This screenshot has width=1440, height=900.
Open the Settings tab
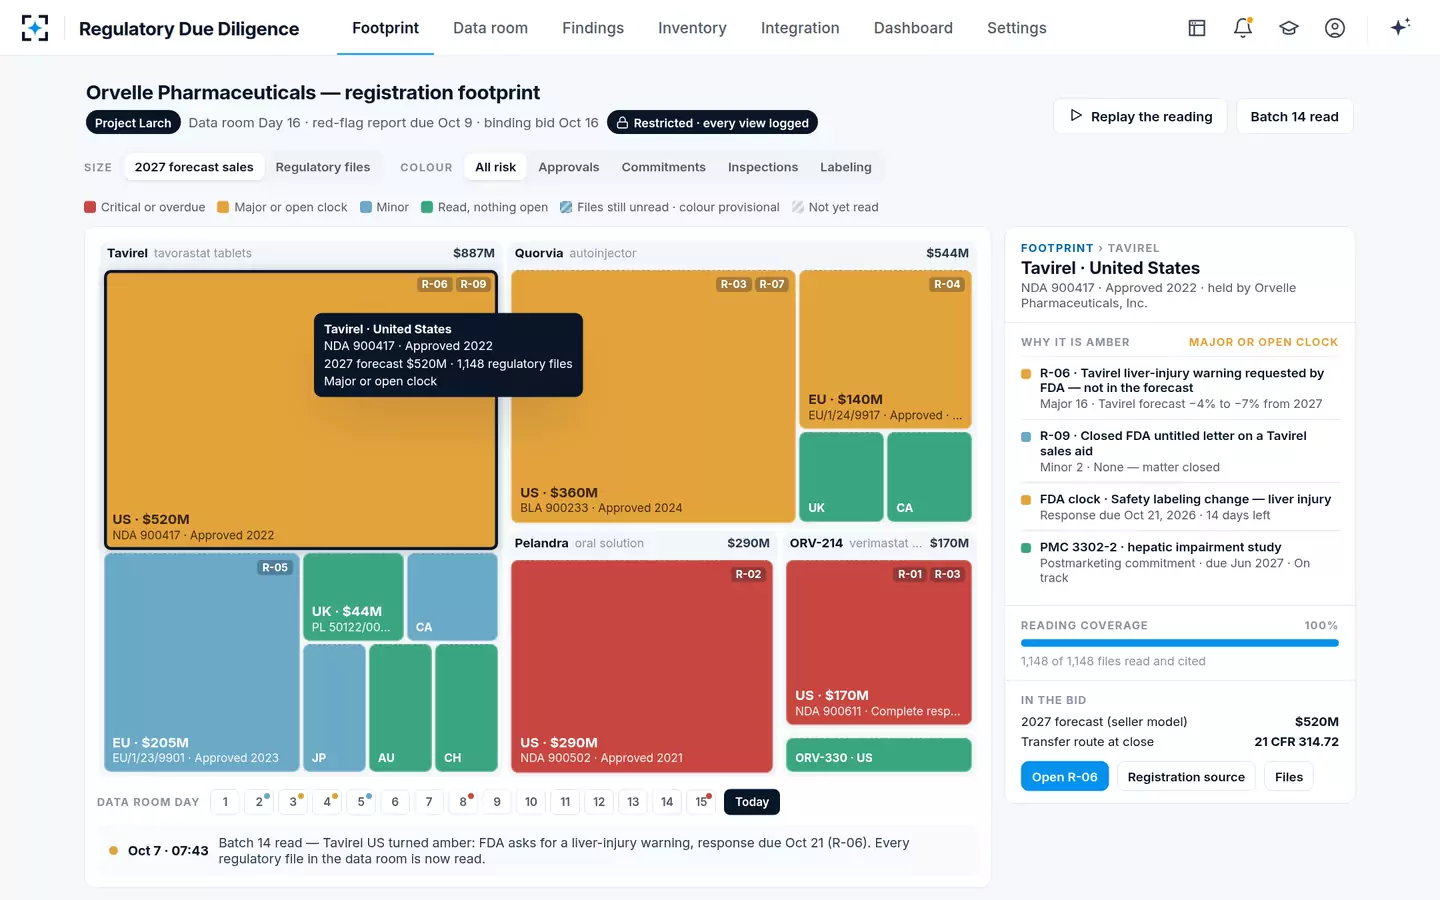(x=1017, y=28)
